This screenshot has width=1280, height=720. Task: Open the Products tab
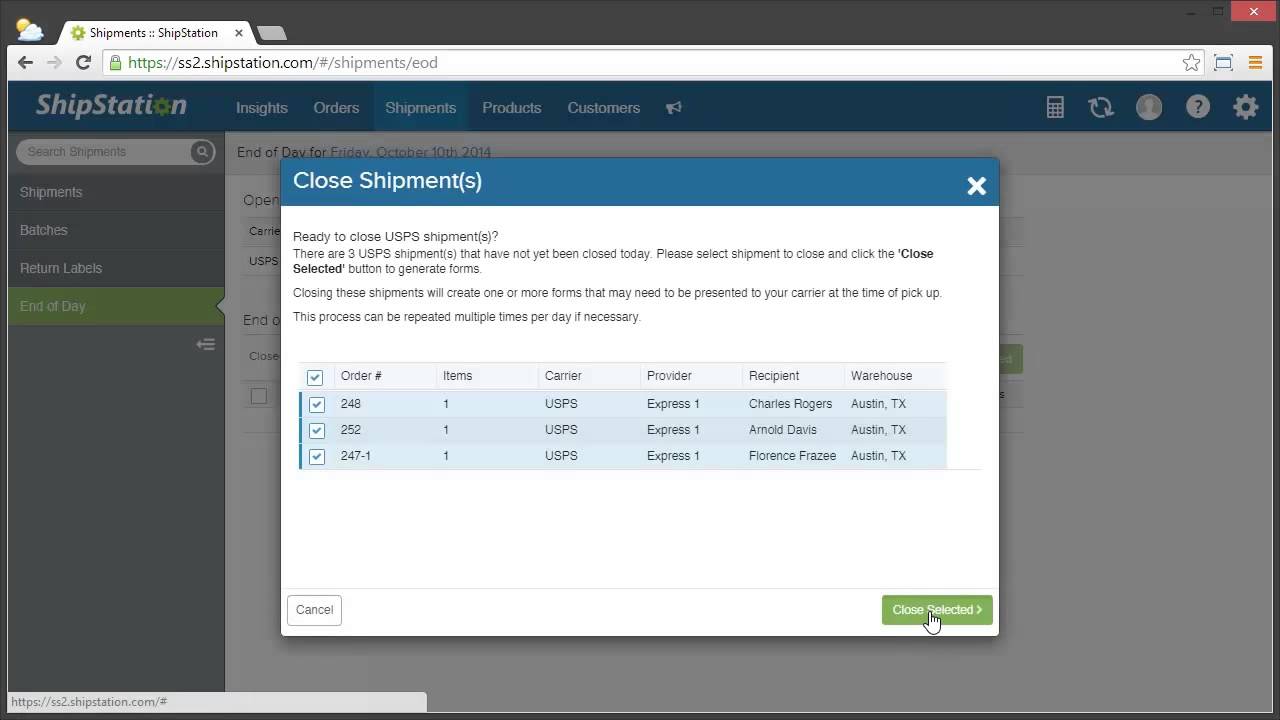511,108
